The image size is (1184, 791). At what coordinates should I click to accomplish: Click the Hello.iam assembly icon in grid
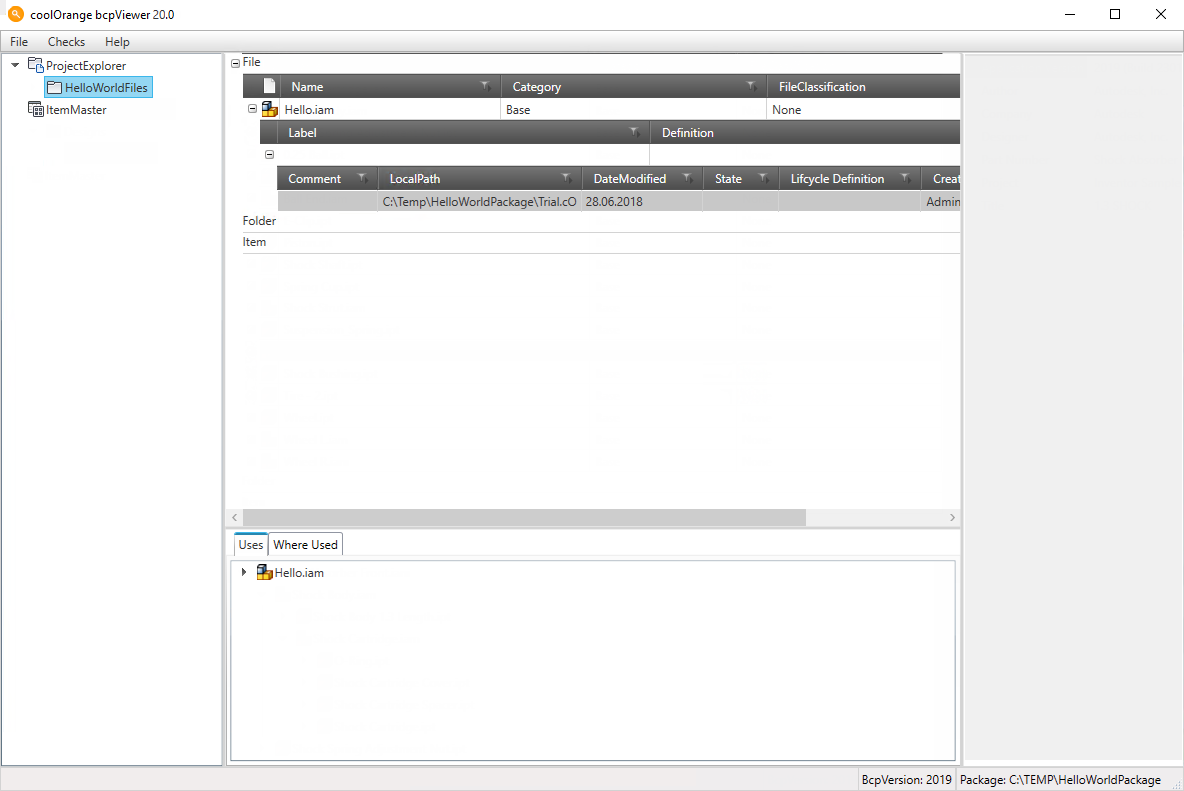click(270, 110)
